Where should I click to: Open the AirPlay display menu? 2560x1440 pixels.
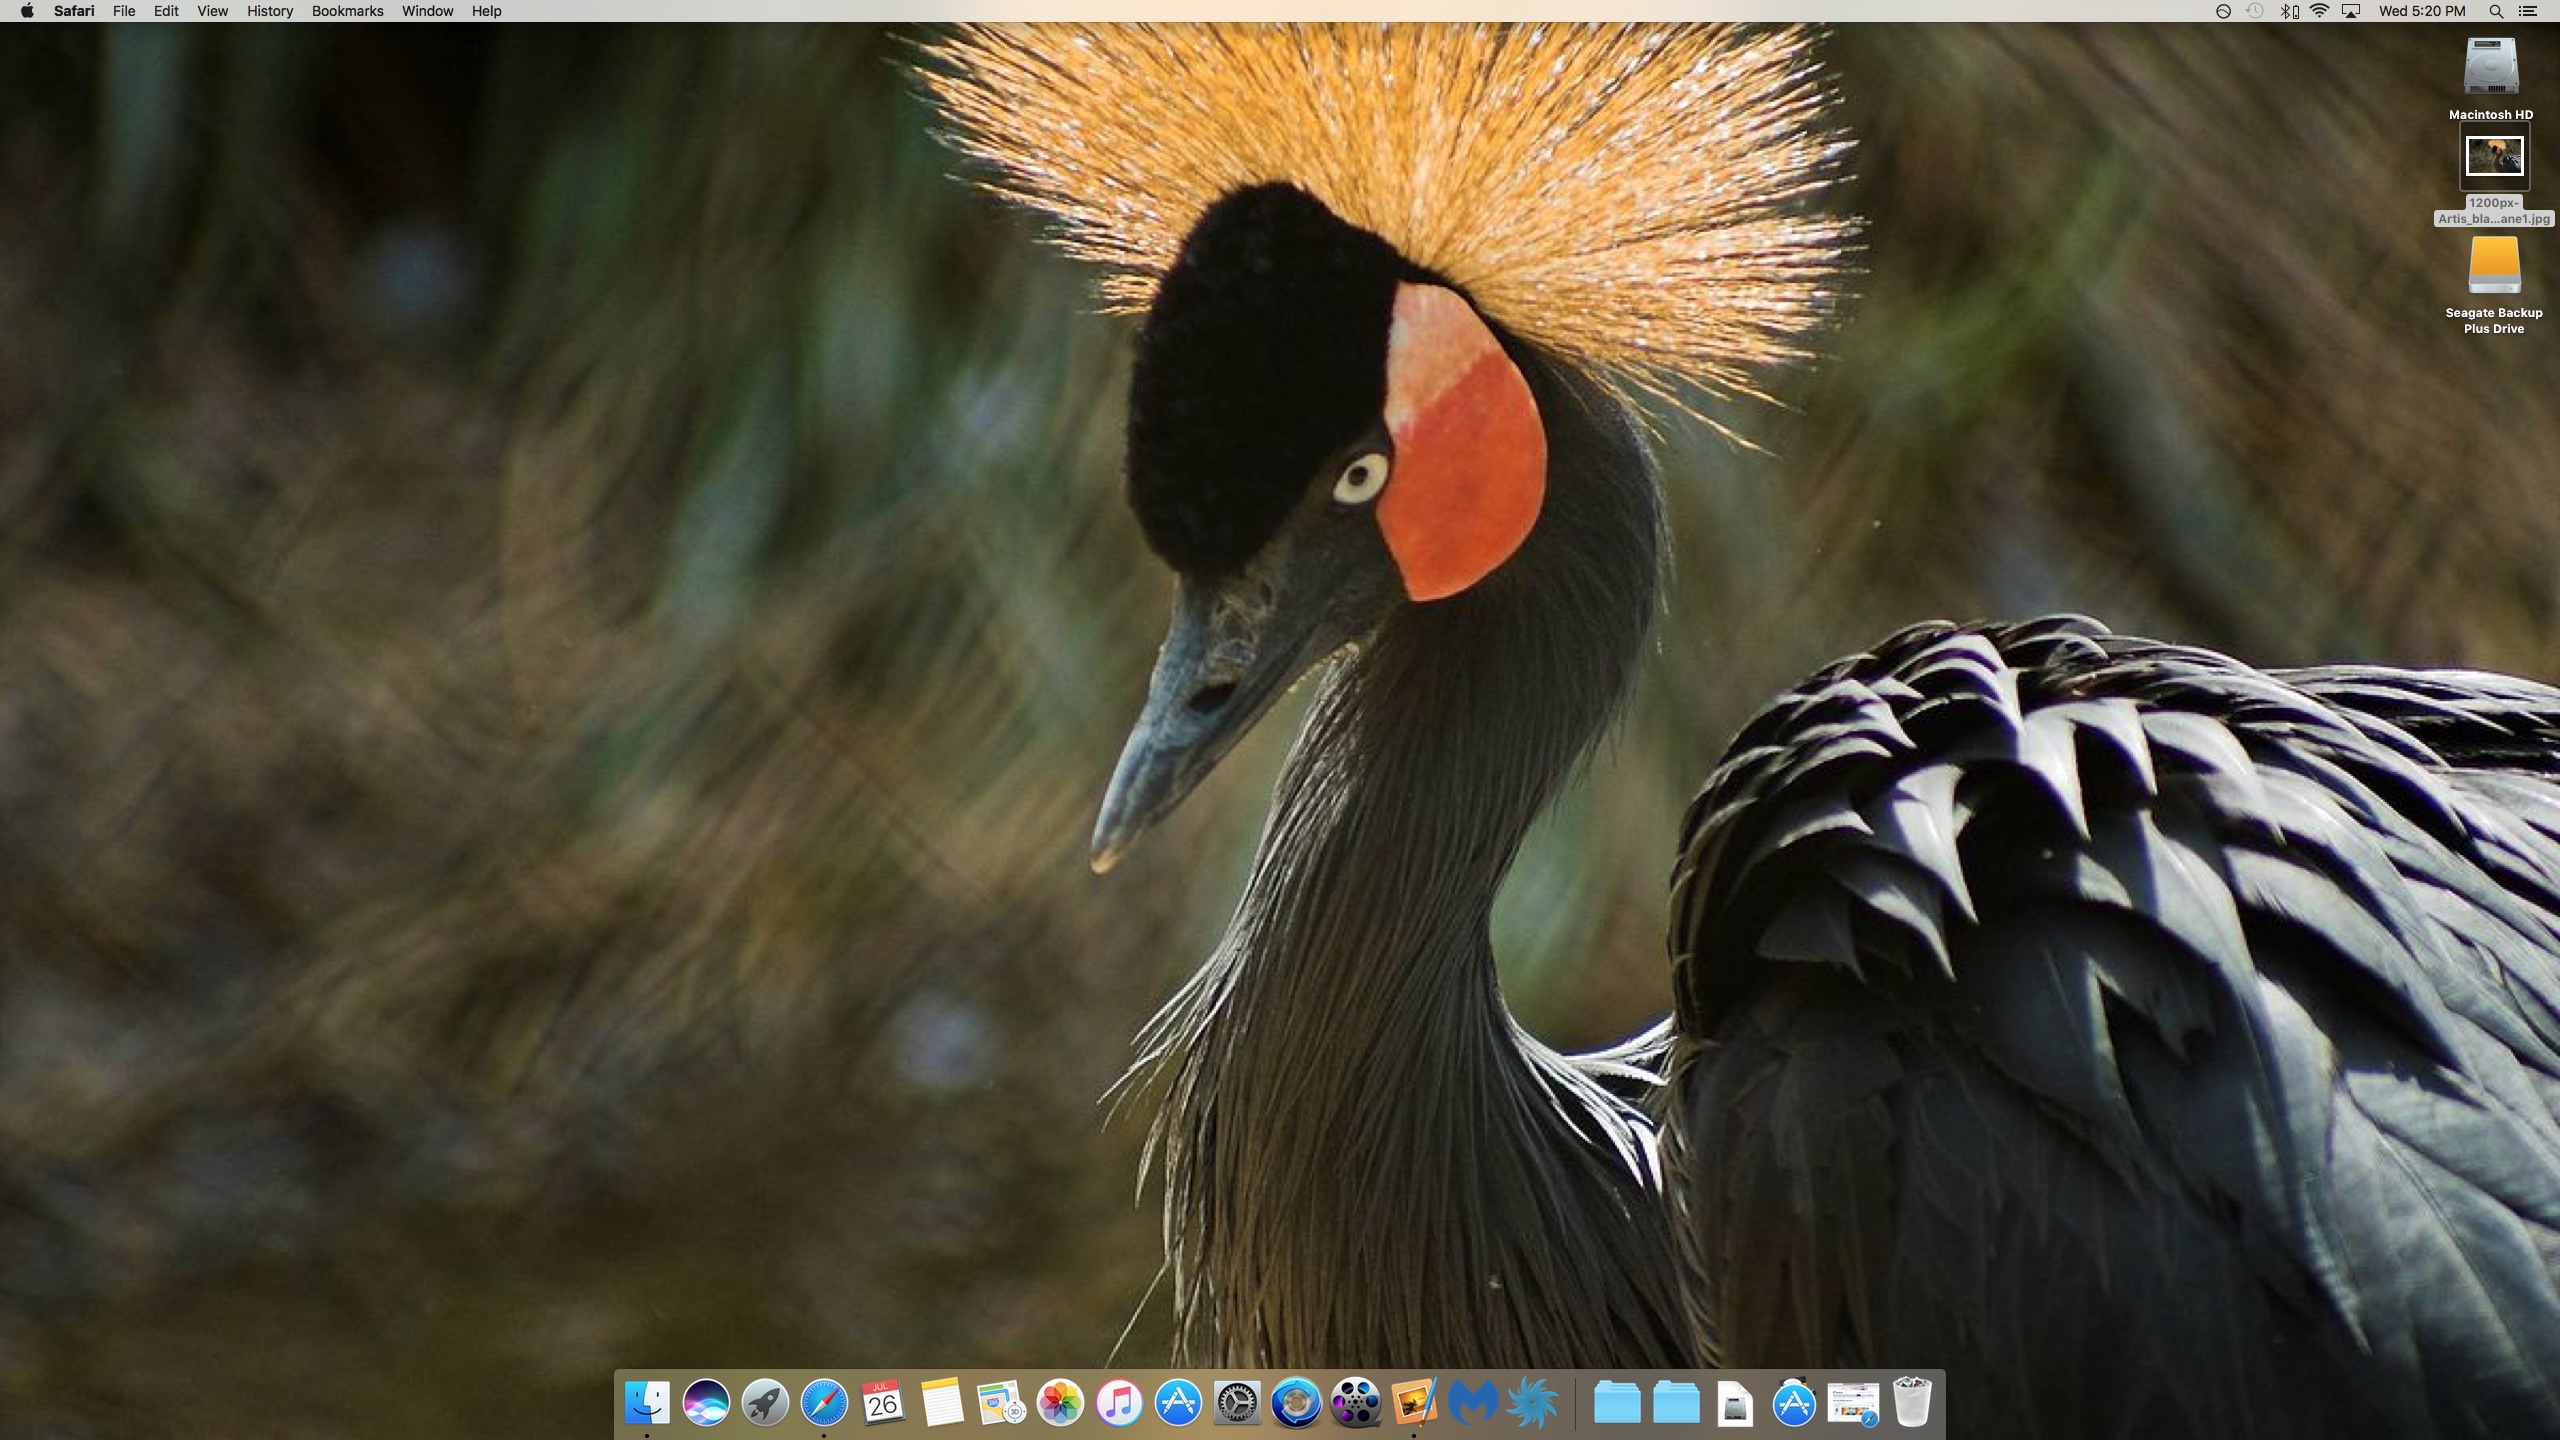click(x=2351, y=11)
